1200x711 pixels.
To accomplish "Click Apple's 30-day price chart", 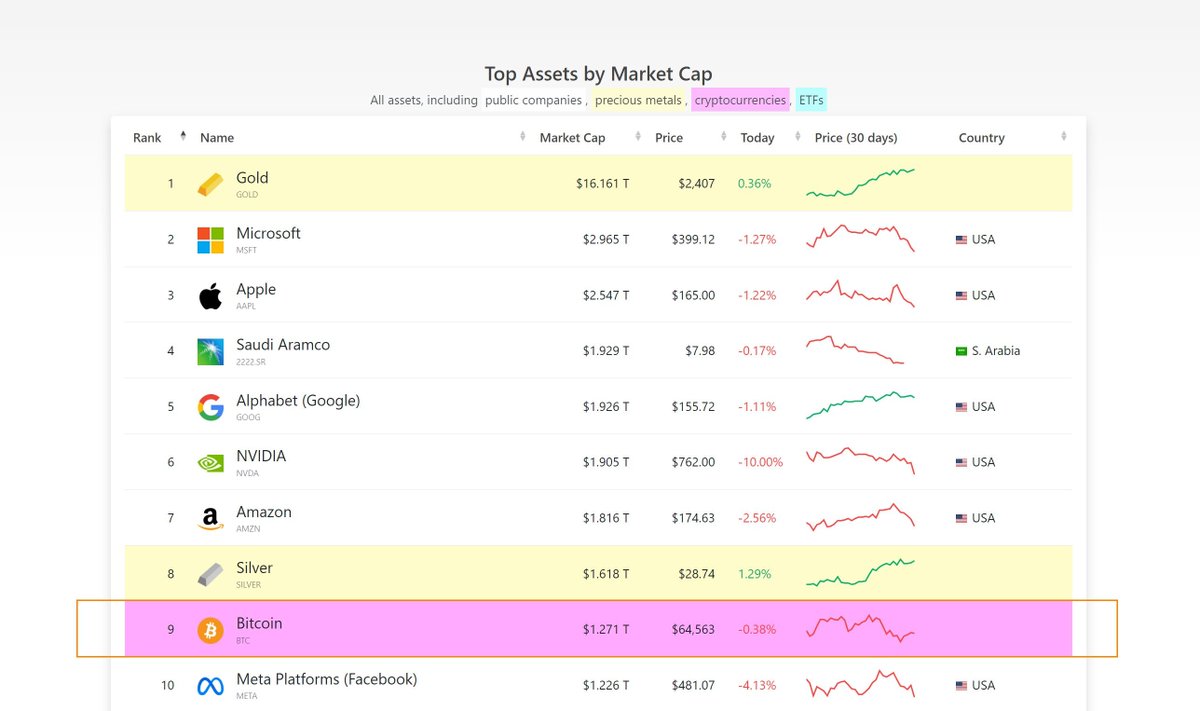I will pyautogui.click(x=860, y=294).
